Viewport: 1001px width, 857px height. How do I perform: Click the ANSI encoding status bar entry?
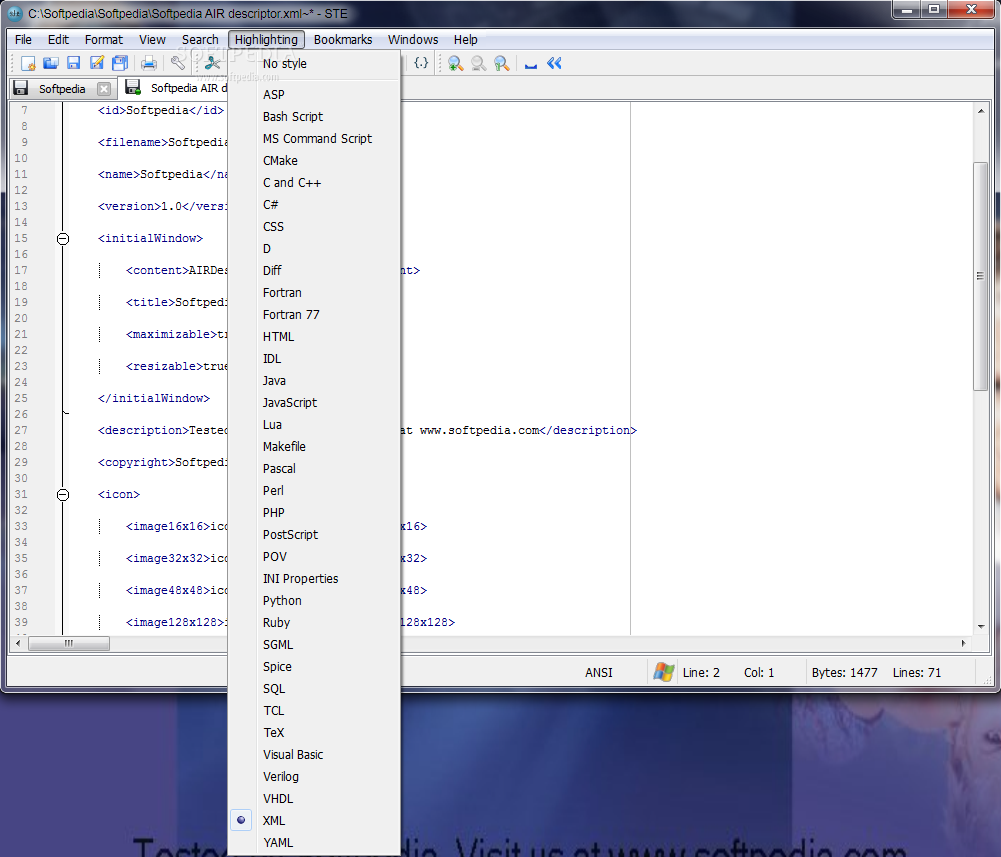[599, 672]
